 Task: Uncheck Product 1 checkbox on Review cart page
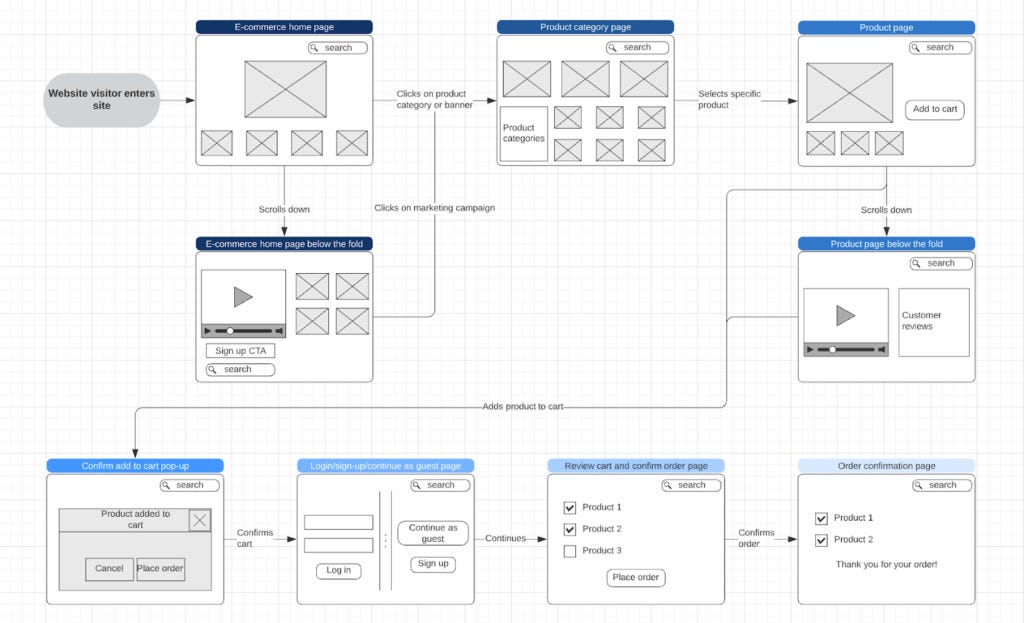point(569,507)
